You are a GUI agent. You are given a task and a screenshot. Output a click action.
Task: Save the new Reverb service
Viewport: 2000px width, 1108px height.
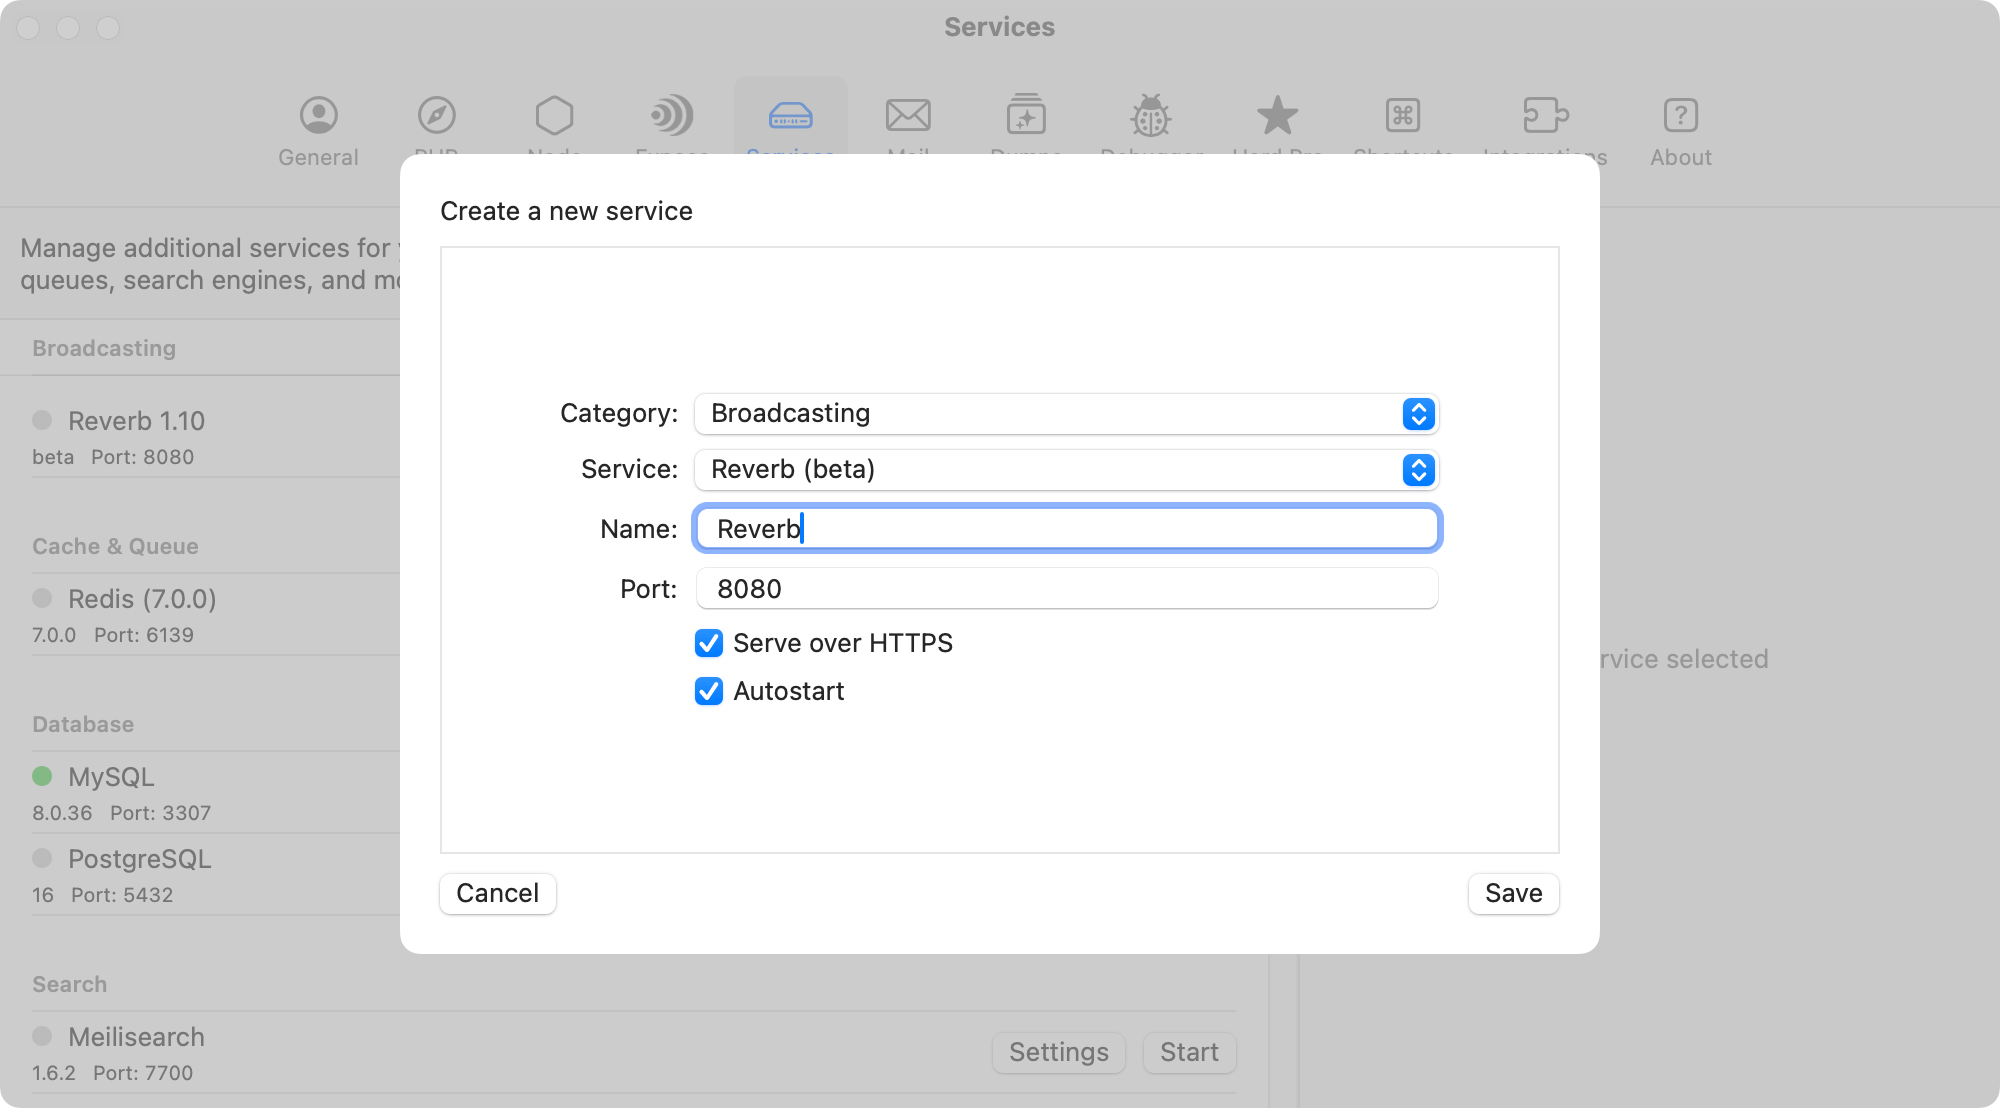(1513, 893)
